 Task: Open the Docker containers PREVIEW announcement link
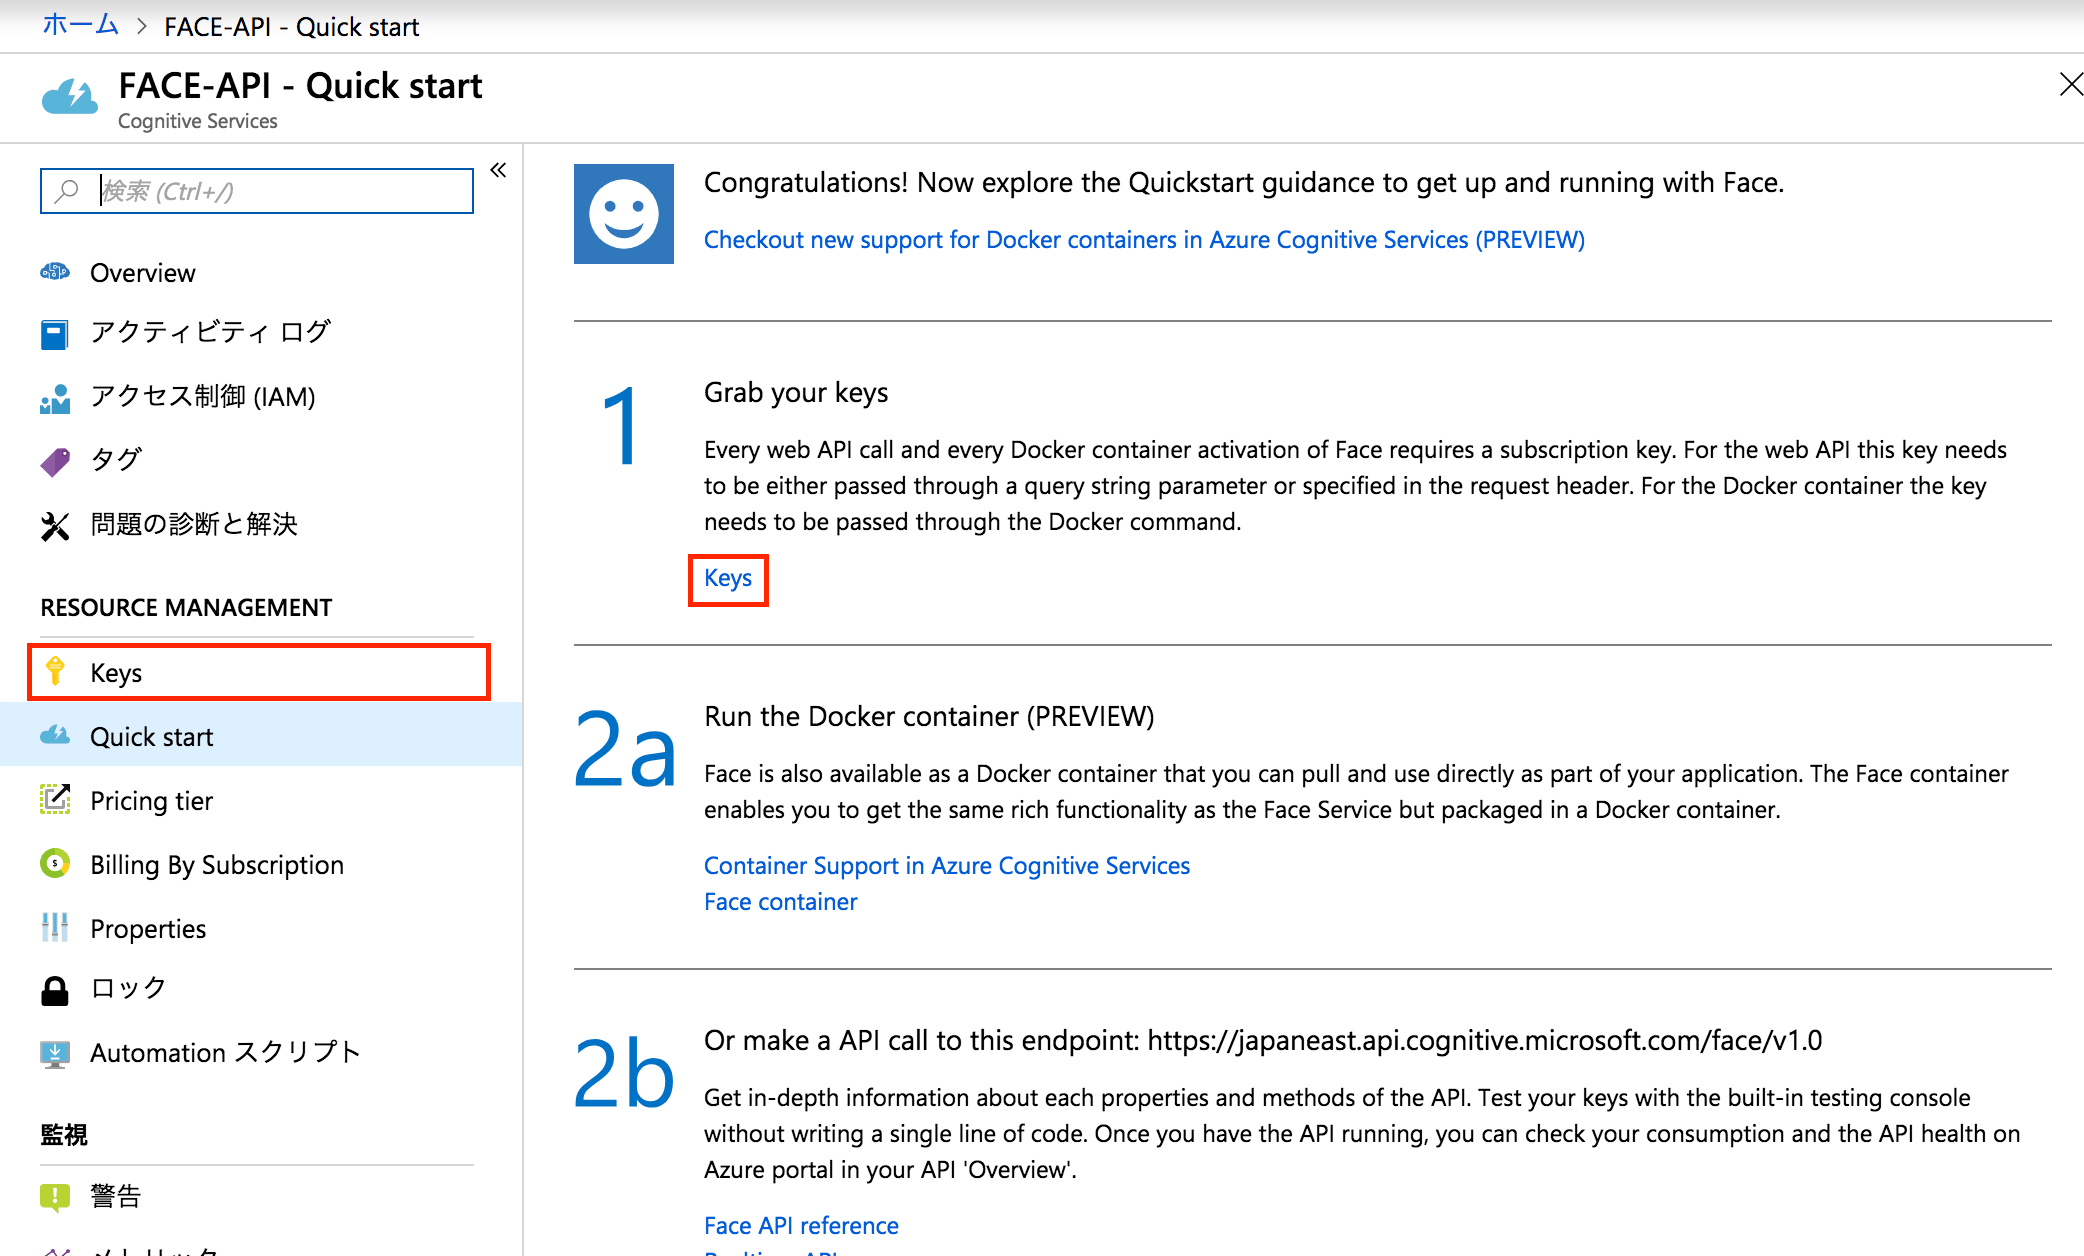tap(1144, 240)
